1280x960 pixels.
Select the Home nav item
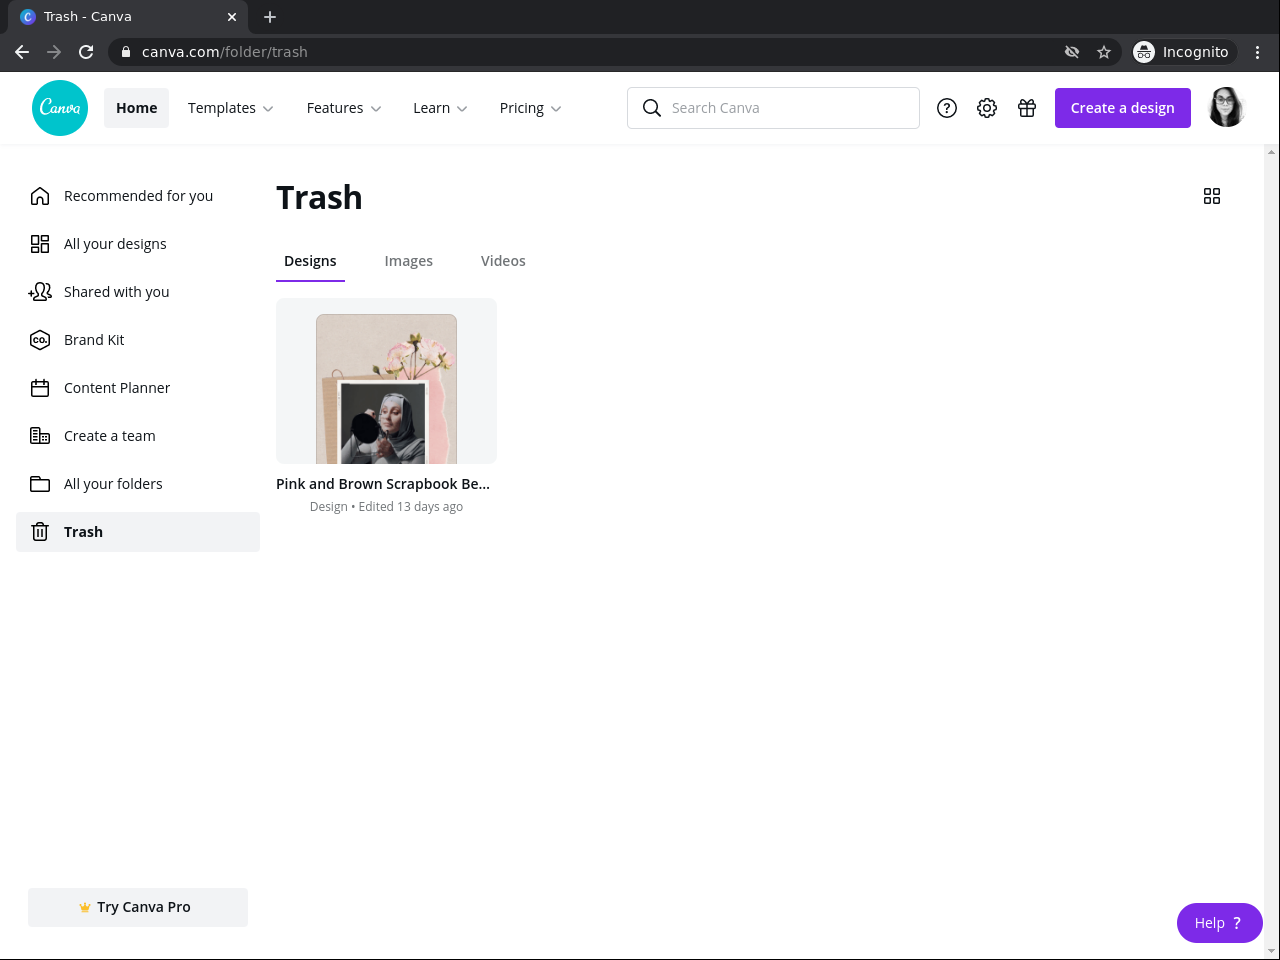click(x=136, y=108)
